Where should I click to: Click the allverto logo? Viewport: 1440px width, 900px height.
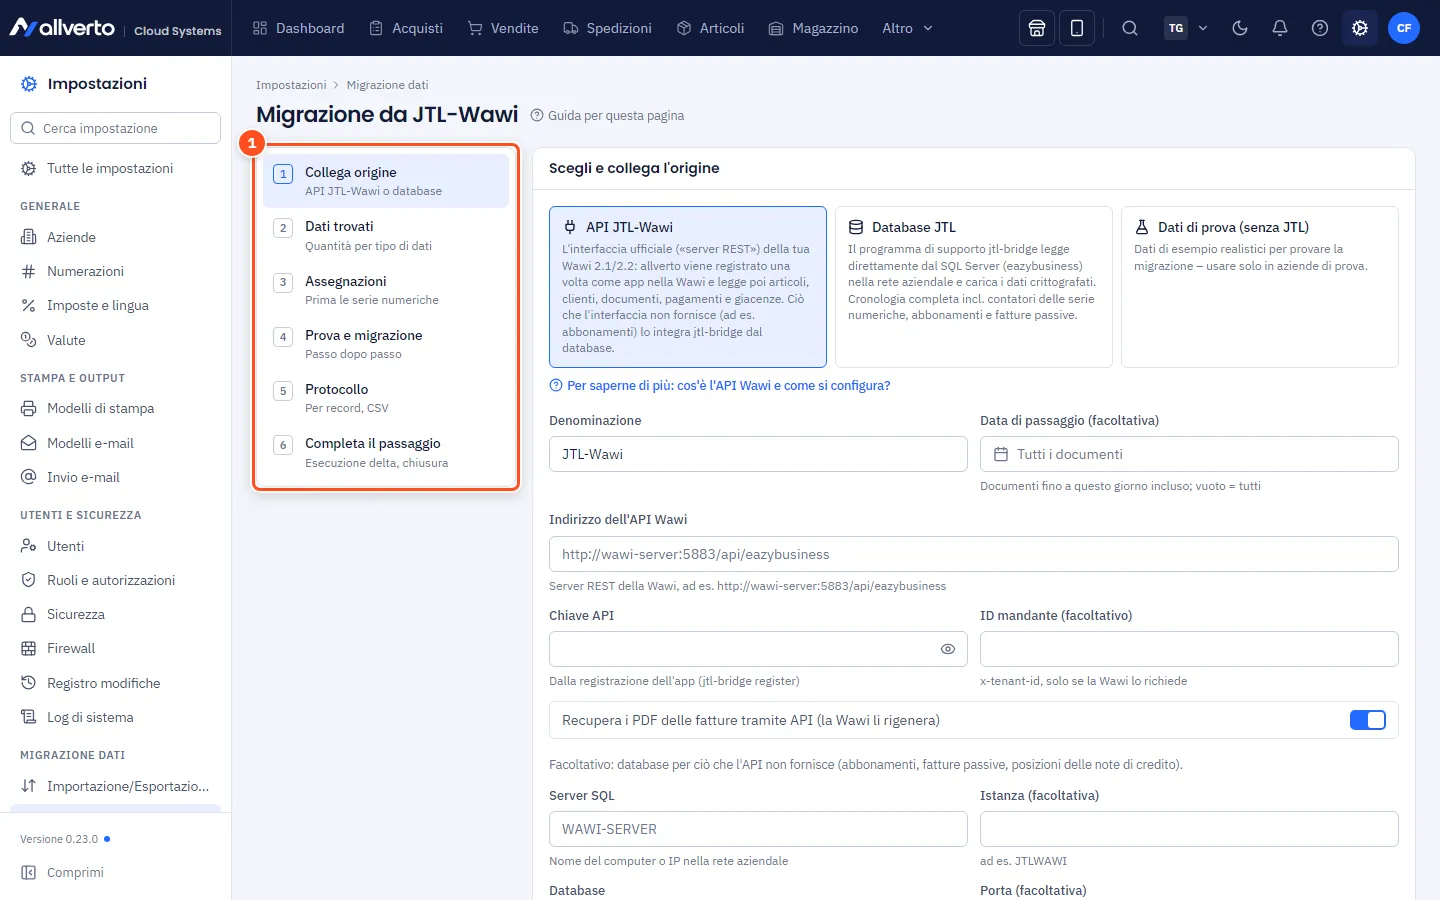tap(62, 28)
